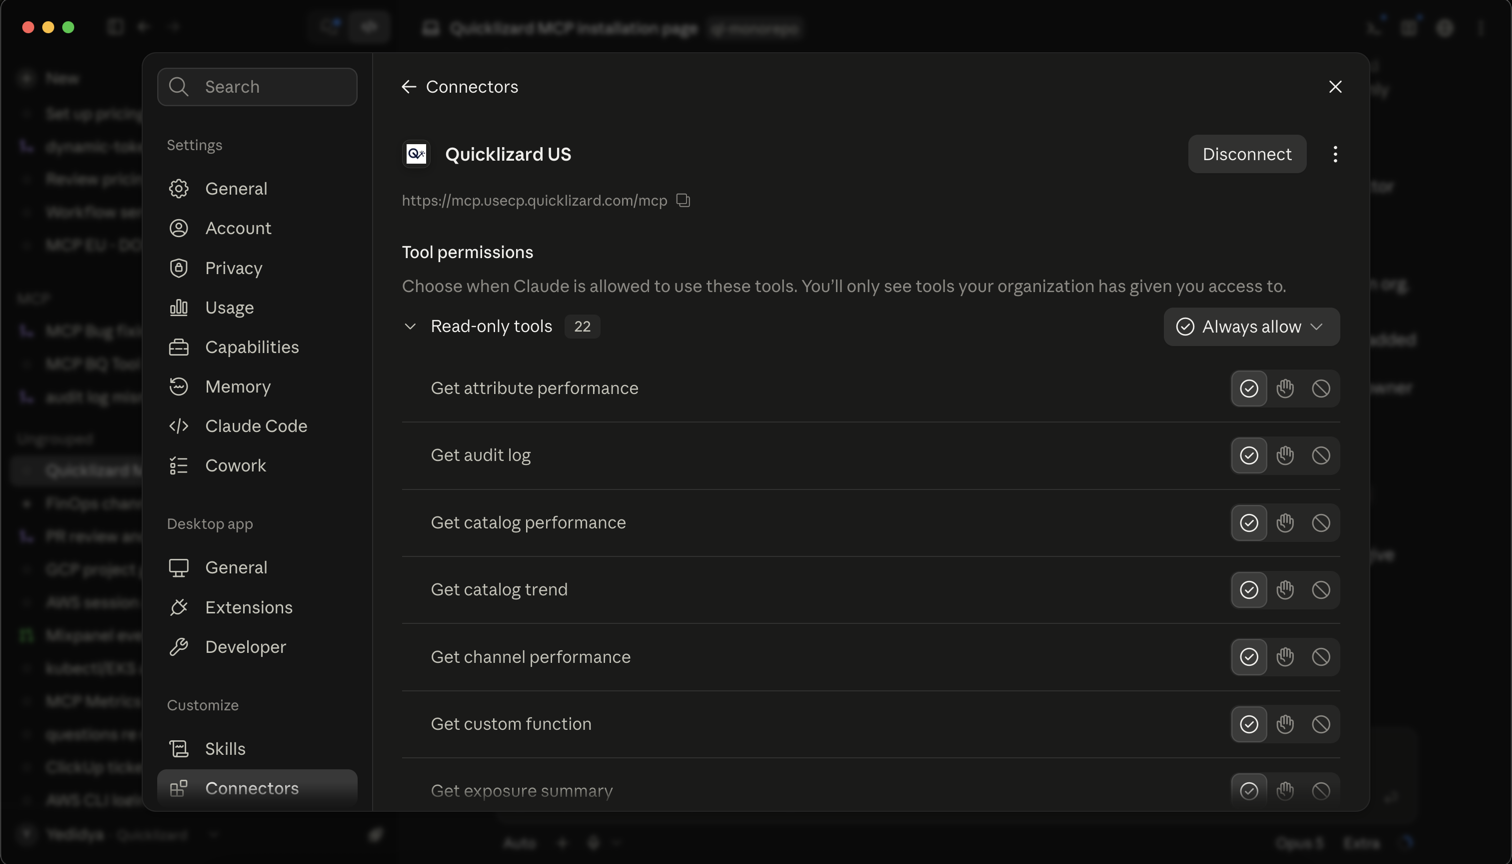Open Privacy settings
Image resolution: width=1512 pixels, height=864 pixels.
257,268
